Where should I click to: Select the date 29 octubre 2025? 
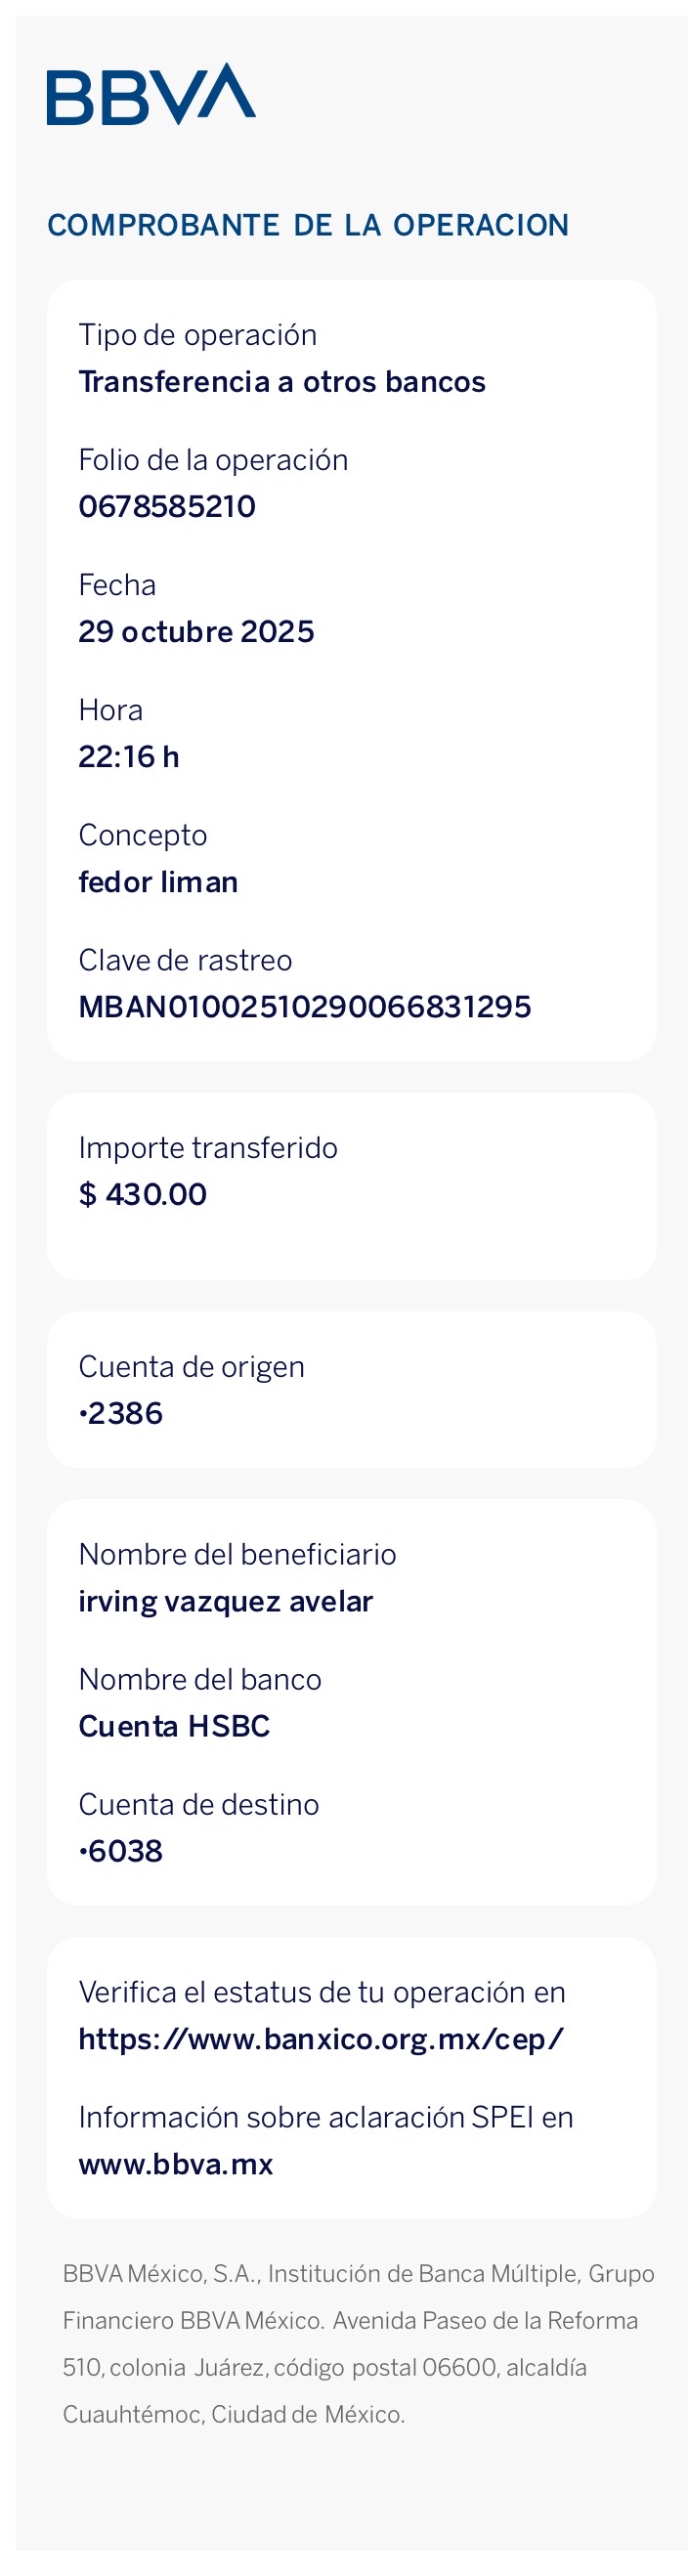pyautogui.click(x=196, y=631)
